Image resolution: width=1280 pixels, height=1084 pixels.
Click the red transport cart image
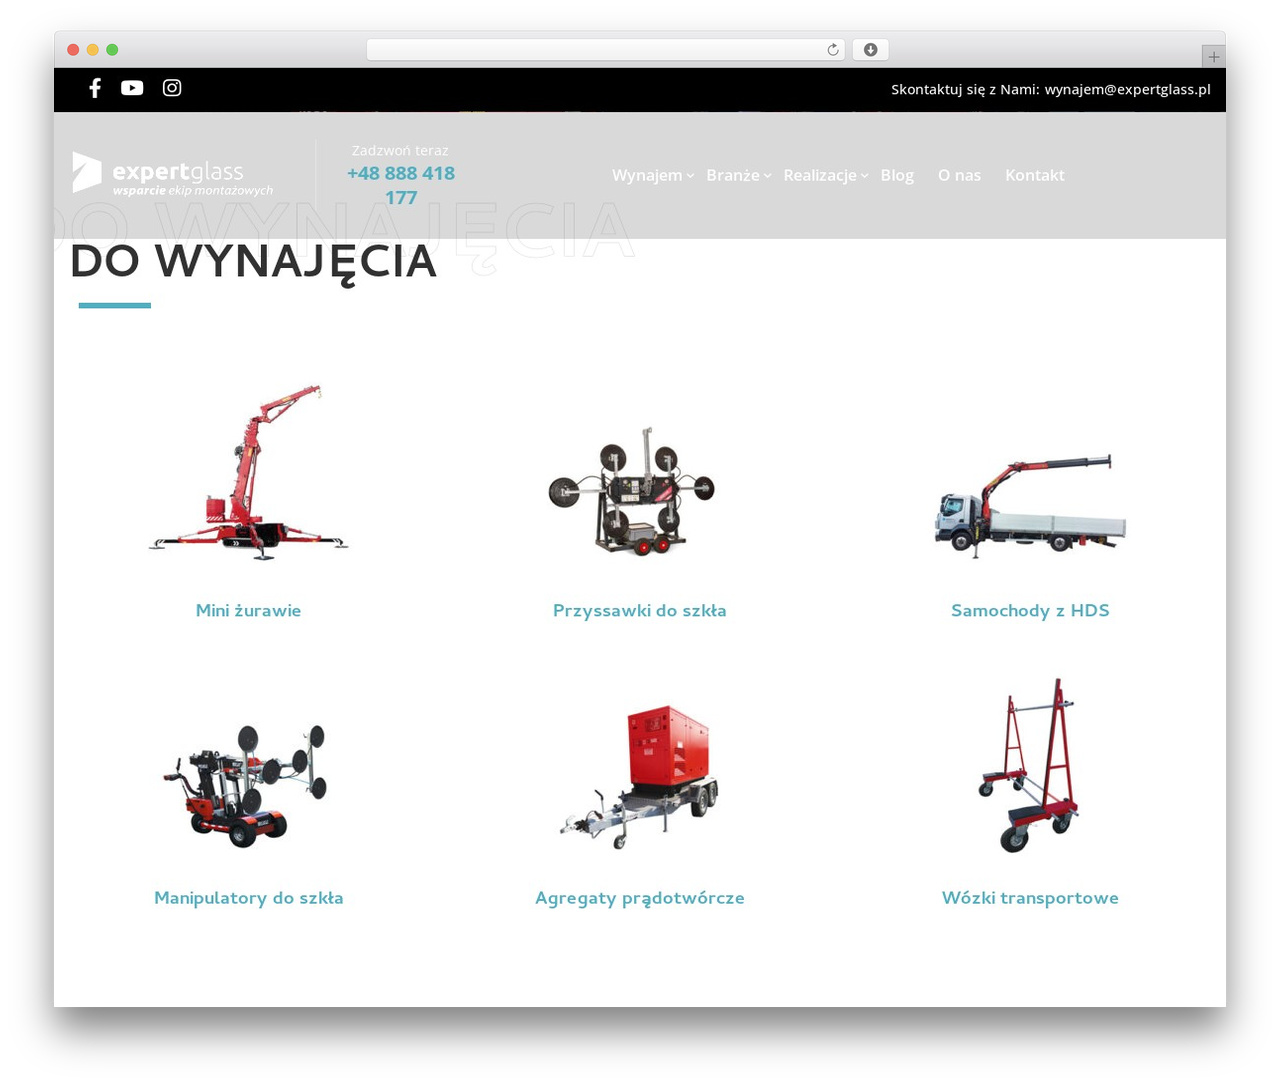tap(1027, 765)
